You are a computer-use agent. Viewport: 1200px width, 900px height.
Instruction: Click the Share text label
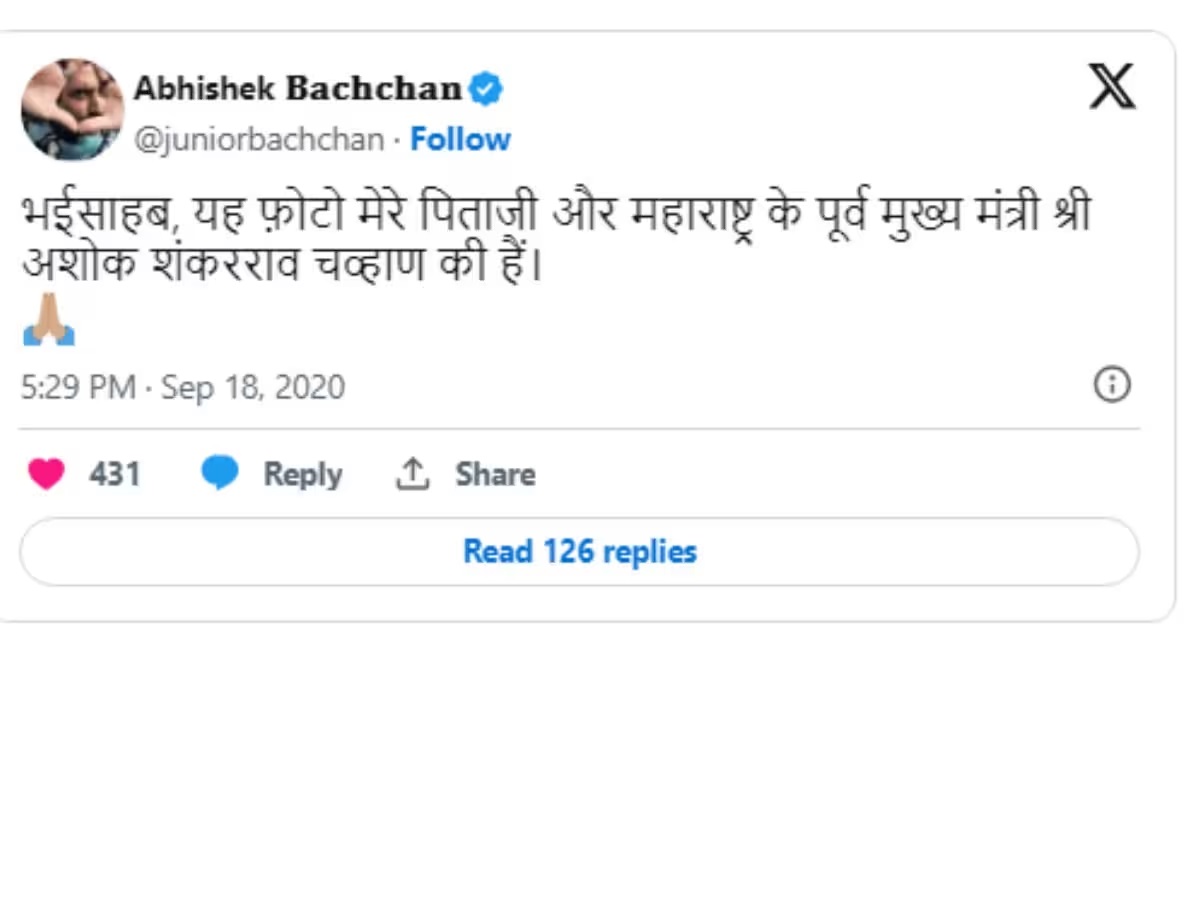(495, 474)
